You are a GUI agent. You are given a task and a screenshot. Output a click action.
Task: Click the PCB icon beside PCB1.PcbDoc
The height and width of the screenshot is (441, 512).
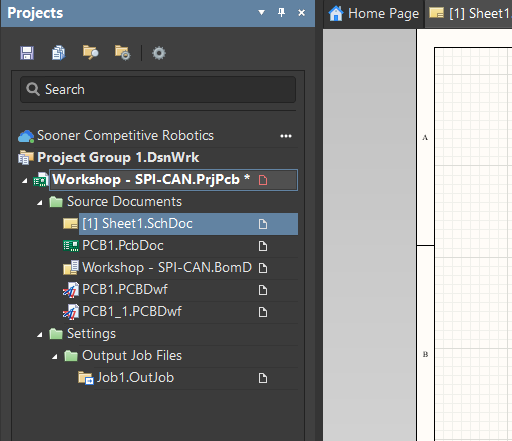pyautogui.click(x=71, y=246)
